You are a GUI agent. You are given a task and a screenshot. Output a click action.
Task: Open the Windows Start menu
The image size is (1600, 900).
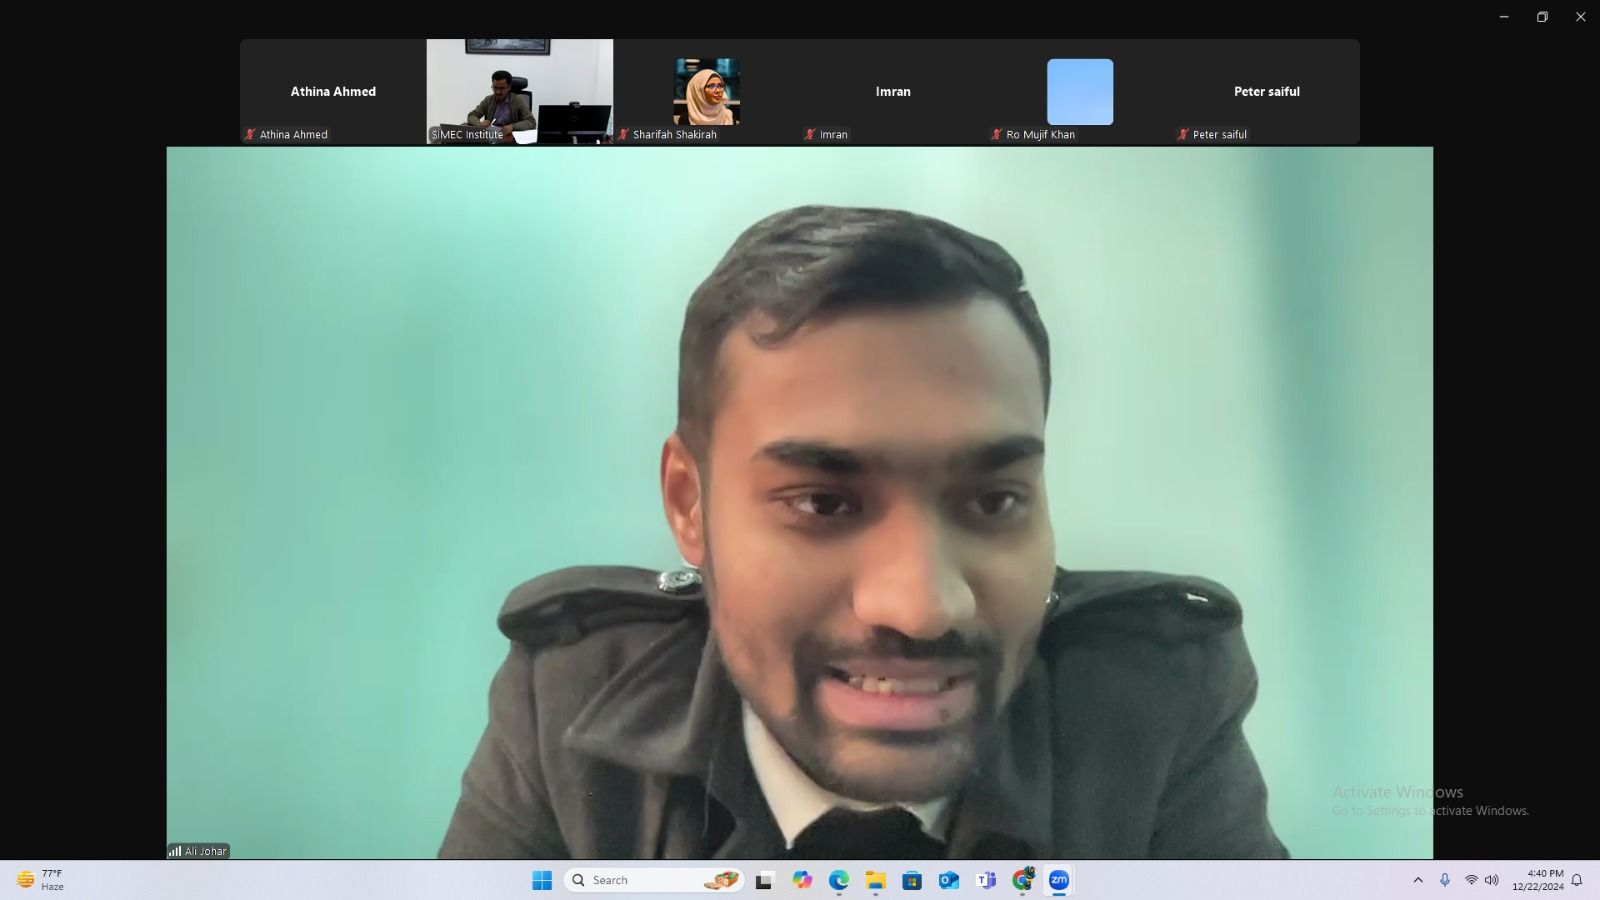tap(542, 880)
